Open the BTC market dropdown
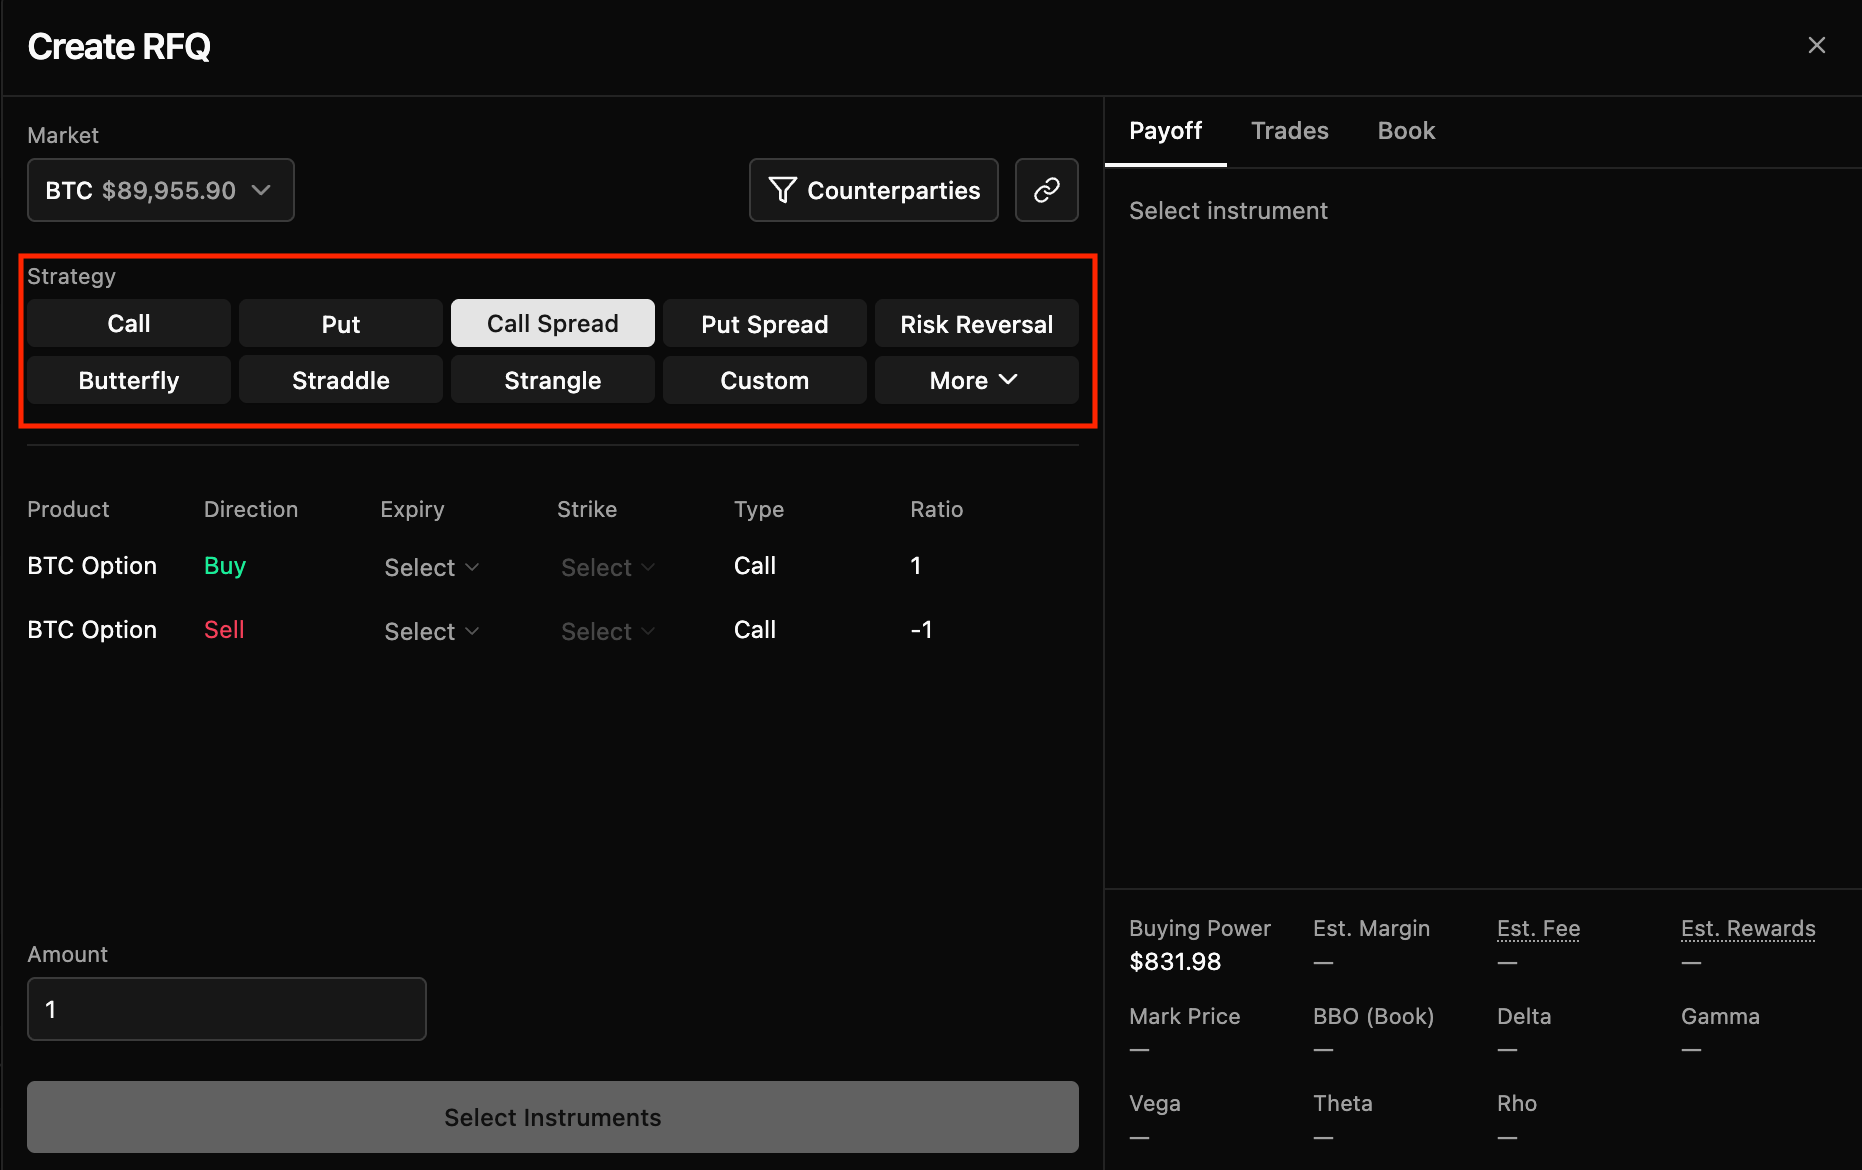Screen dimensions: 1862x1170 (x=160, y=190)
